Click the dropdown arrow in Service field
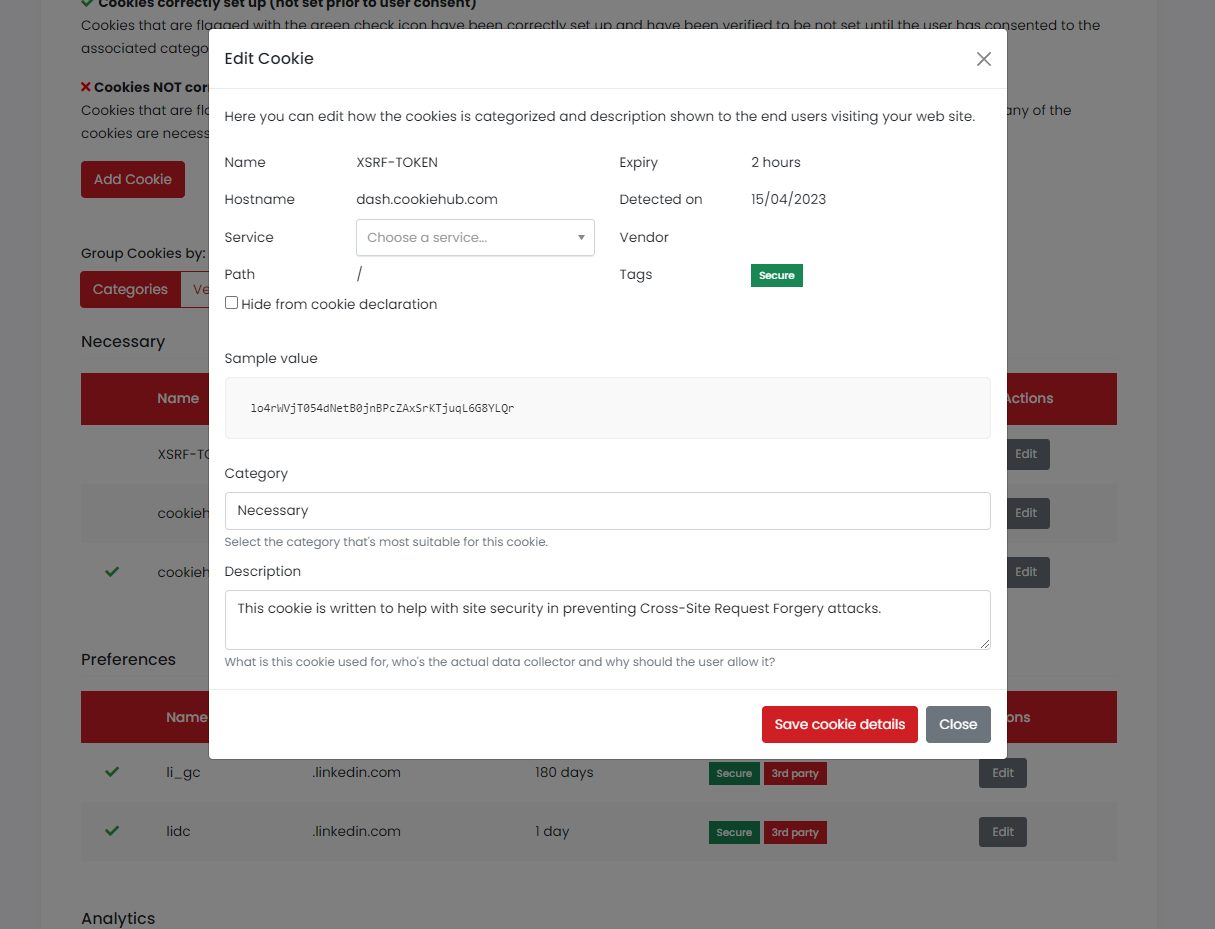 point(581,238)
